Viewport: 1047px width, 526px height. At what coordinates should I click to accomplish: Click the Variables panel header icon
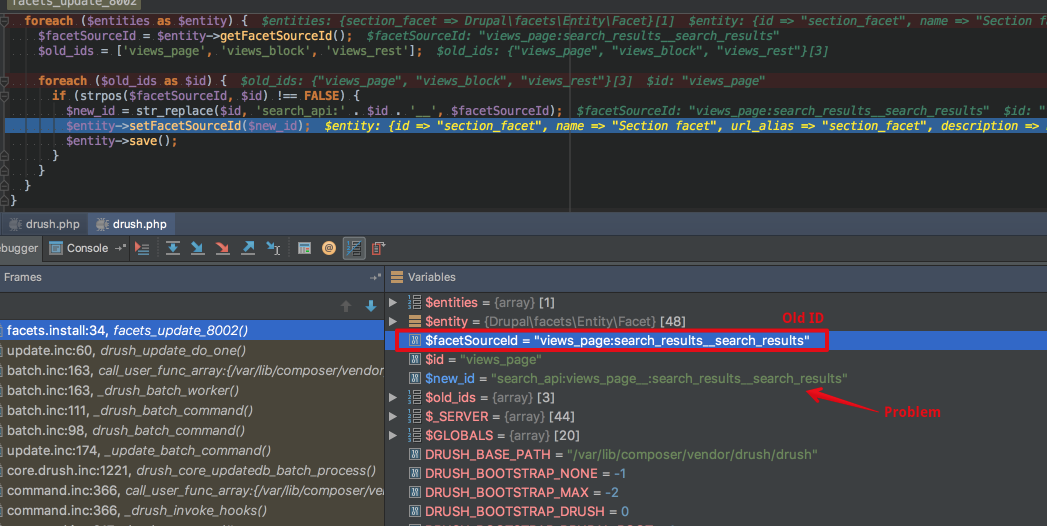tap(397, 277)
